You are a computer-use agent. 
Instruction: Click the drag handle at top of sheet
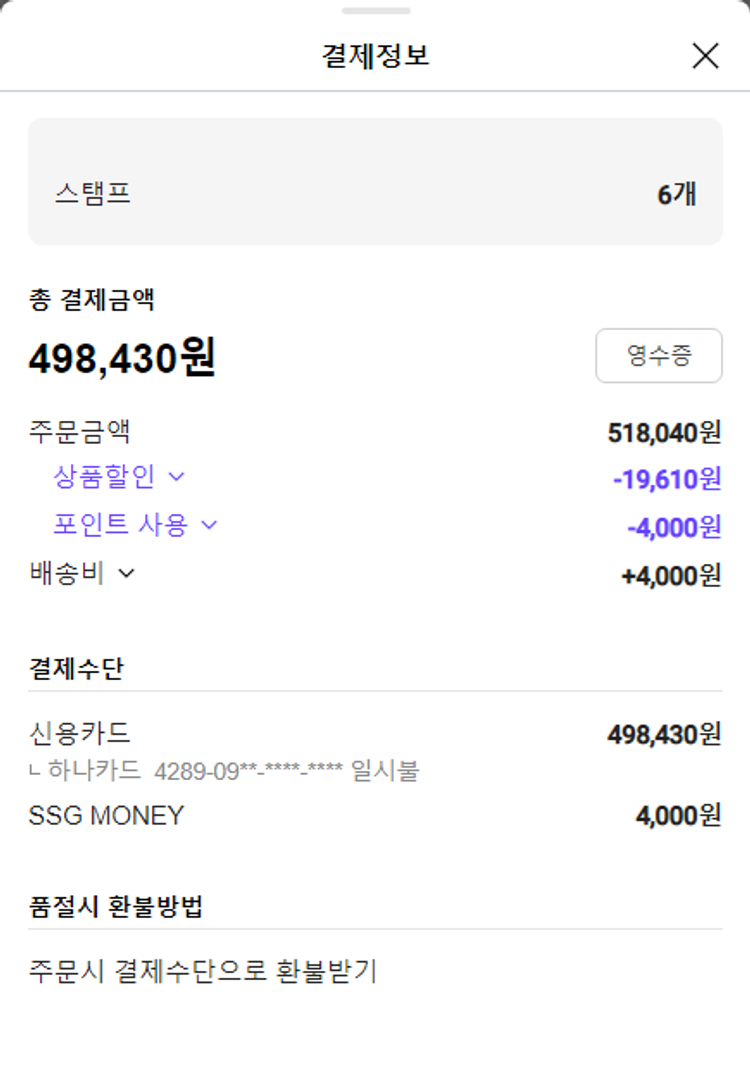375,11
